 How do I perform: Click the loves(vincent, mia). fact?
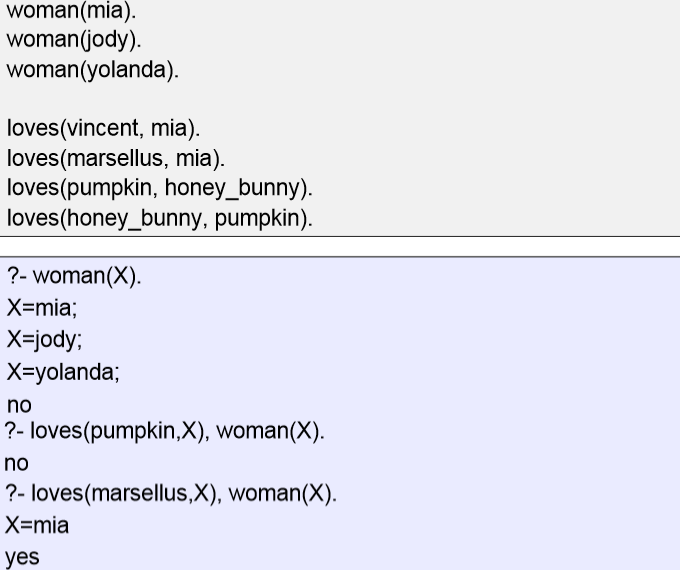click(x=103, y=128)
